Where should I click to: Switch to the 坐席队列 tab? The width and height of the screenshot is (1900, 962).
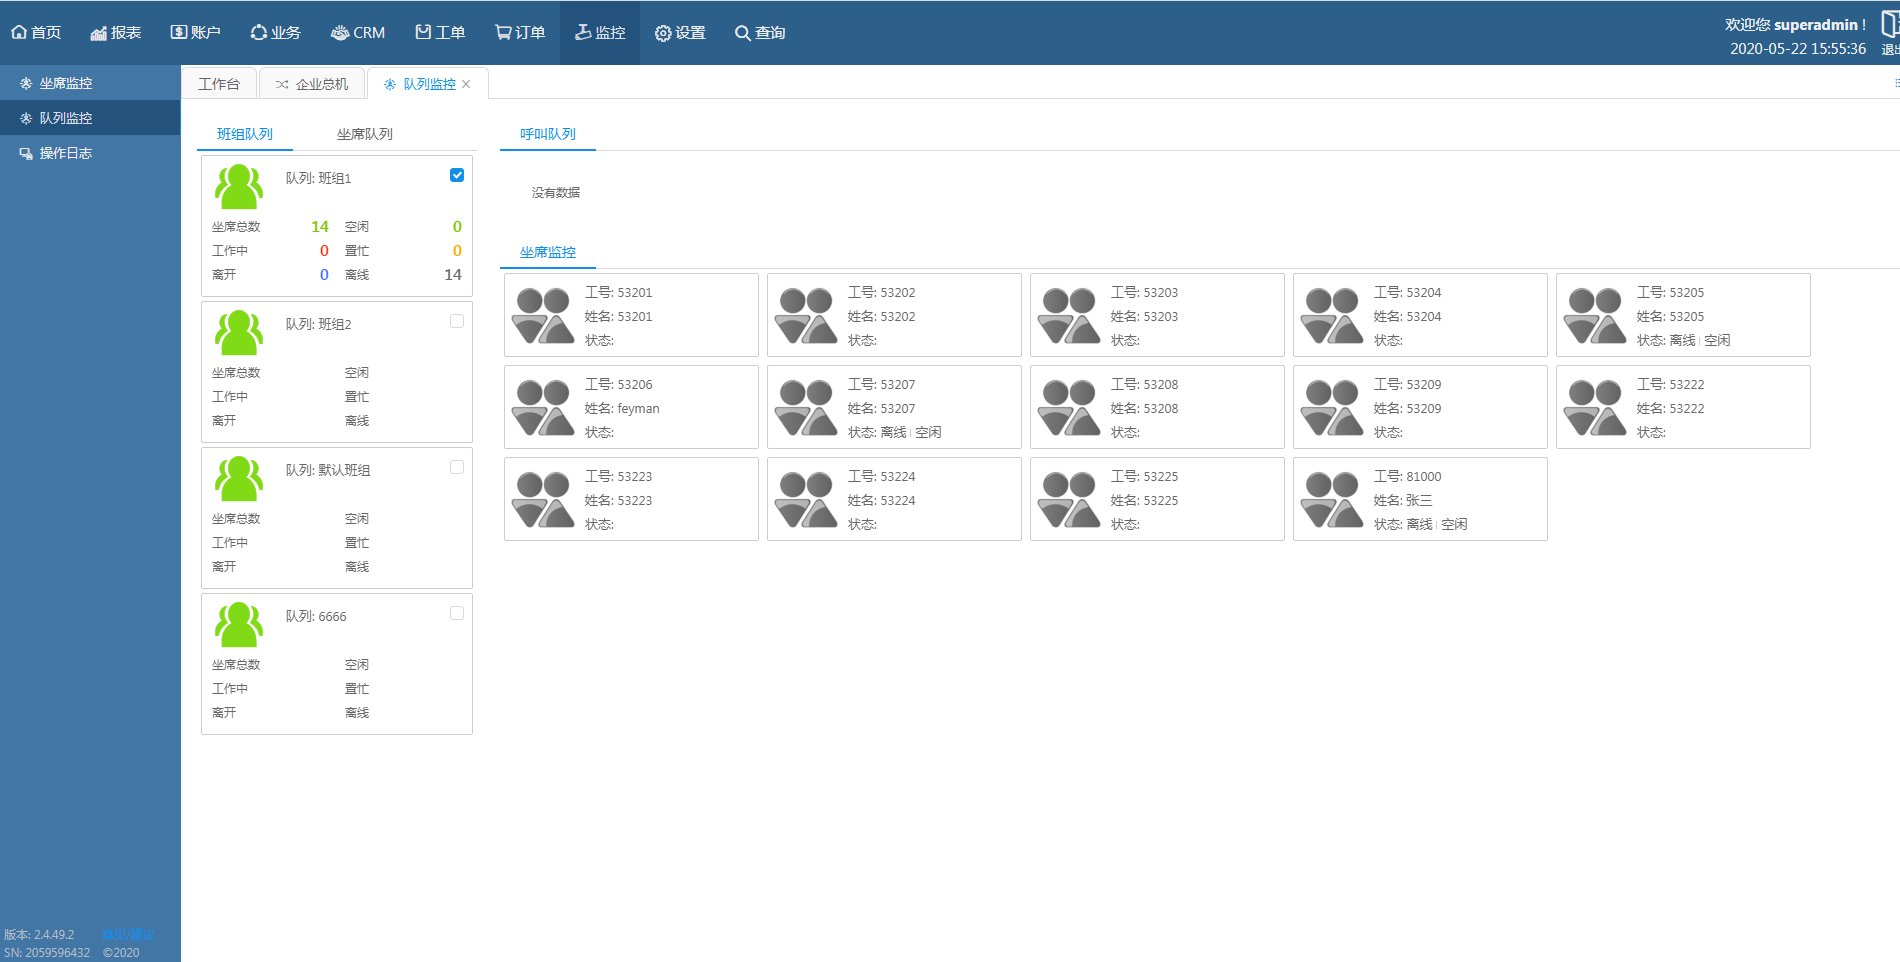pos(364,134)
